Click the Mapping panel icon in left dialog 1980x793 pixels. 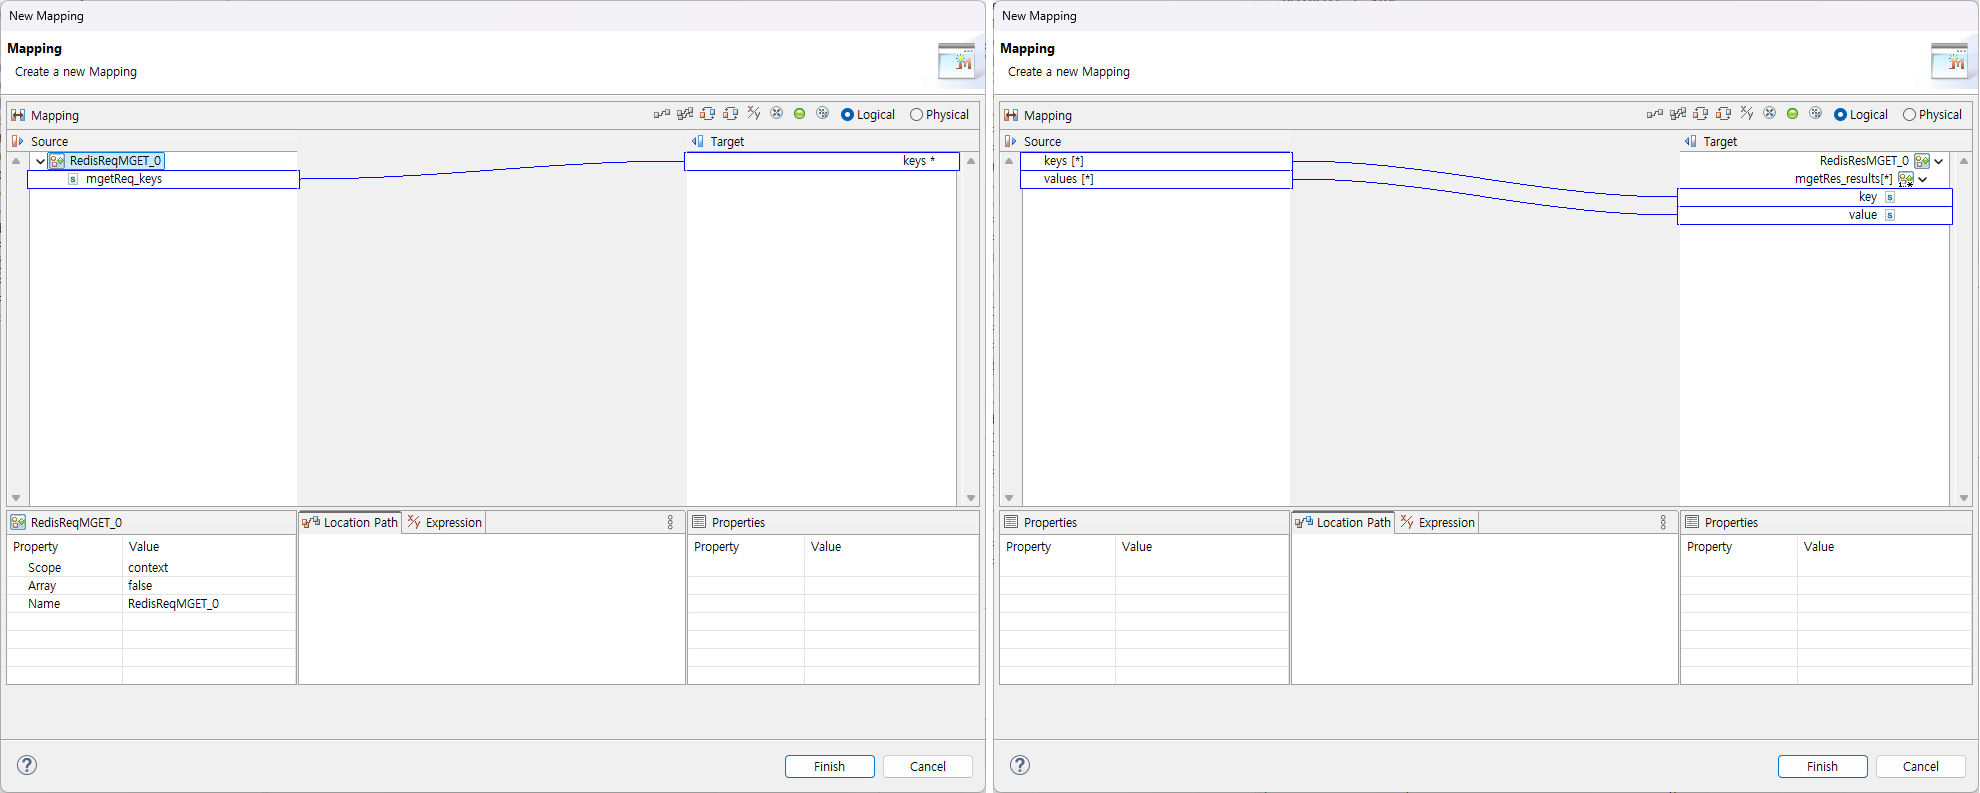pos(18,115)
